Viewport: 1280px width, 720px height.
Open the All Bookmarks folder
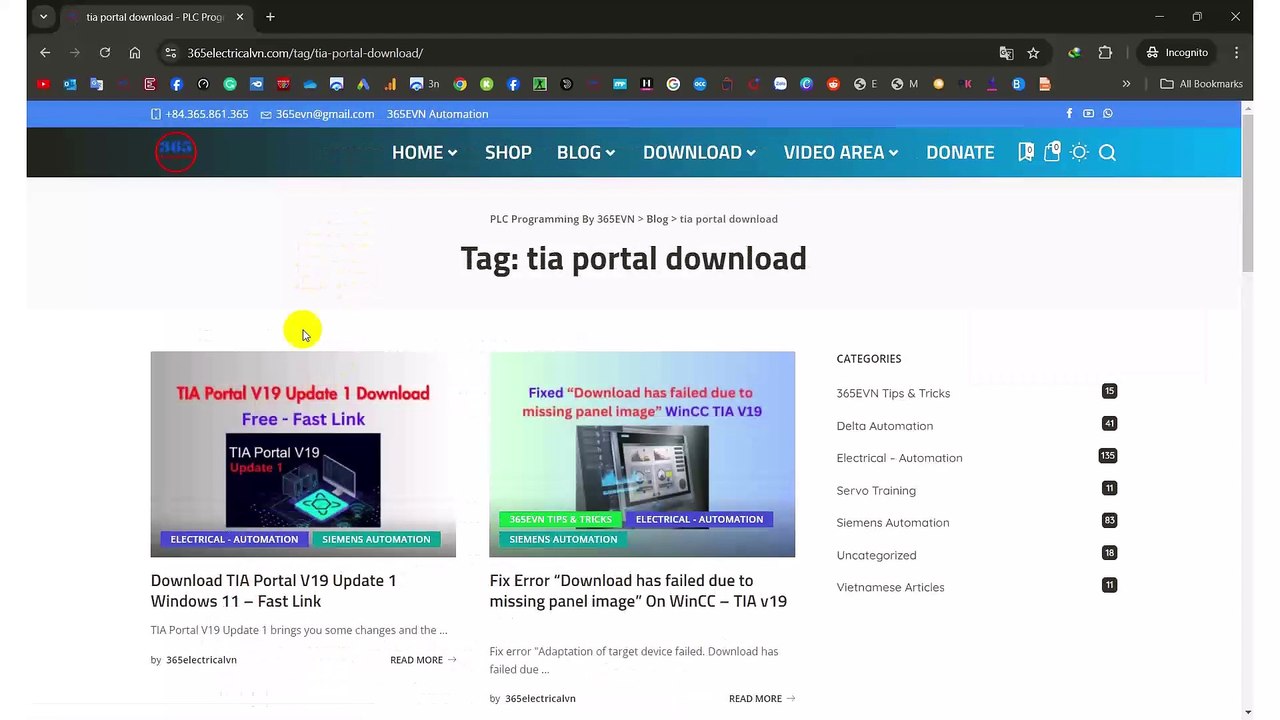pyautogui.click(x=1201, y=84)
